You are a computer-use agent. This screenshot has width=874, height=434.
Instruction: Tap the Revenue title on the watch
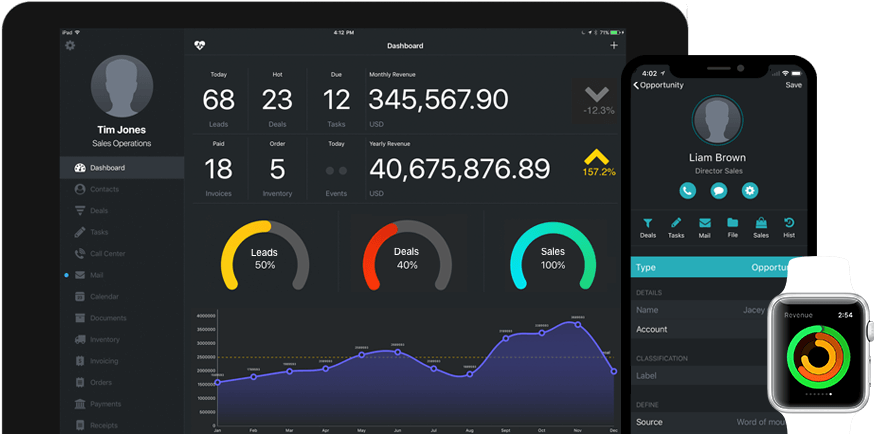[x=798, y=315]
